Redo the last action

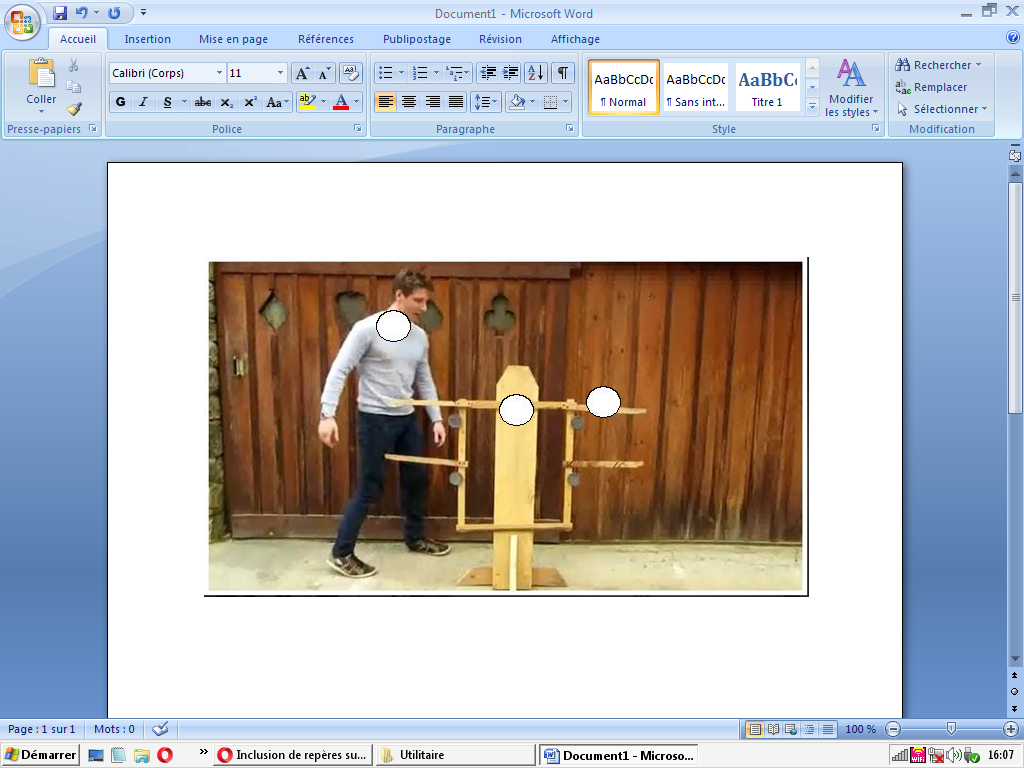pyautogui.click(x=114, y=13)
